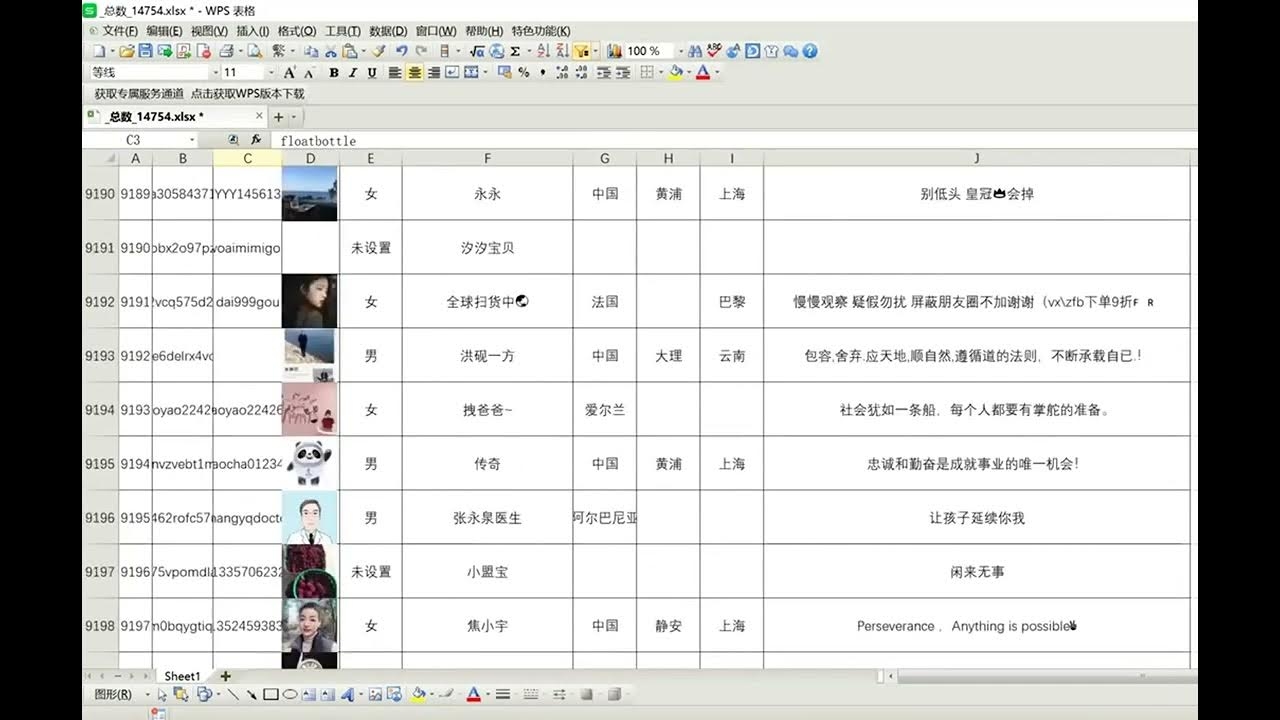The image size is (1280, 720).
Task: Click the Format Painter brush icon
Action: [x=380, y=52]
